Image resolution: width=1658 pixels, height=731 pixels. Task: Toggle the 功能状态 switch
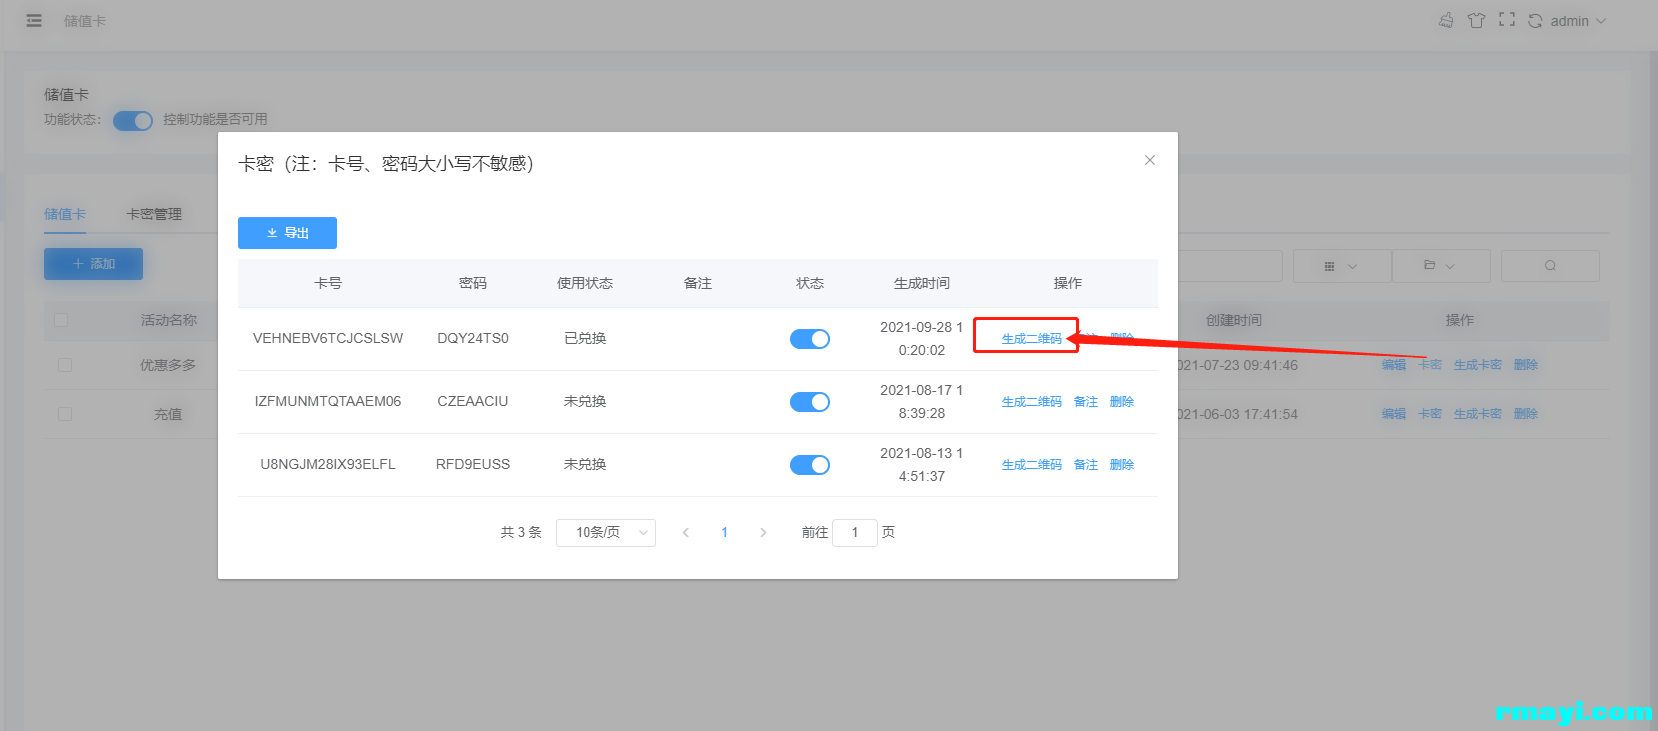(133, 120)
